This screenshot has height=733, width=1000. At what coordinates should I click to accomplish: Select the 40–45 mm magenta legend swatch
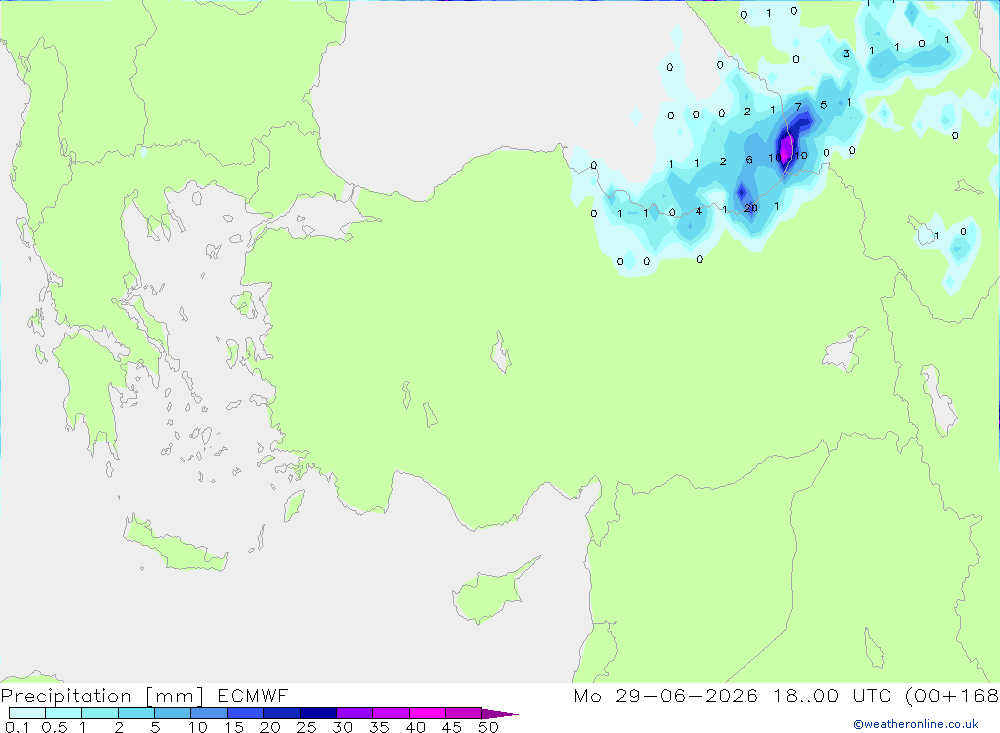click(427, 713)
